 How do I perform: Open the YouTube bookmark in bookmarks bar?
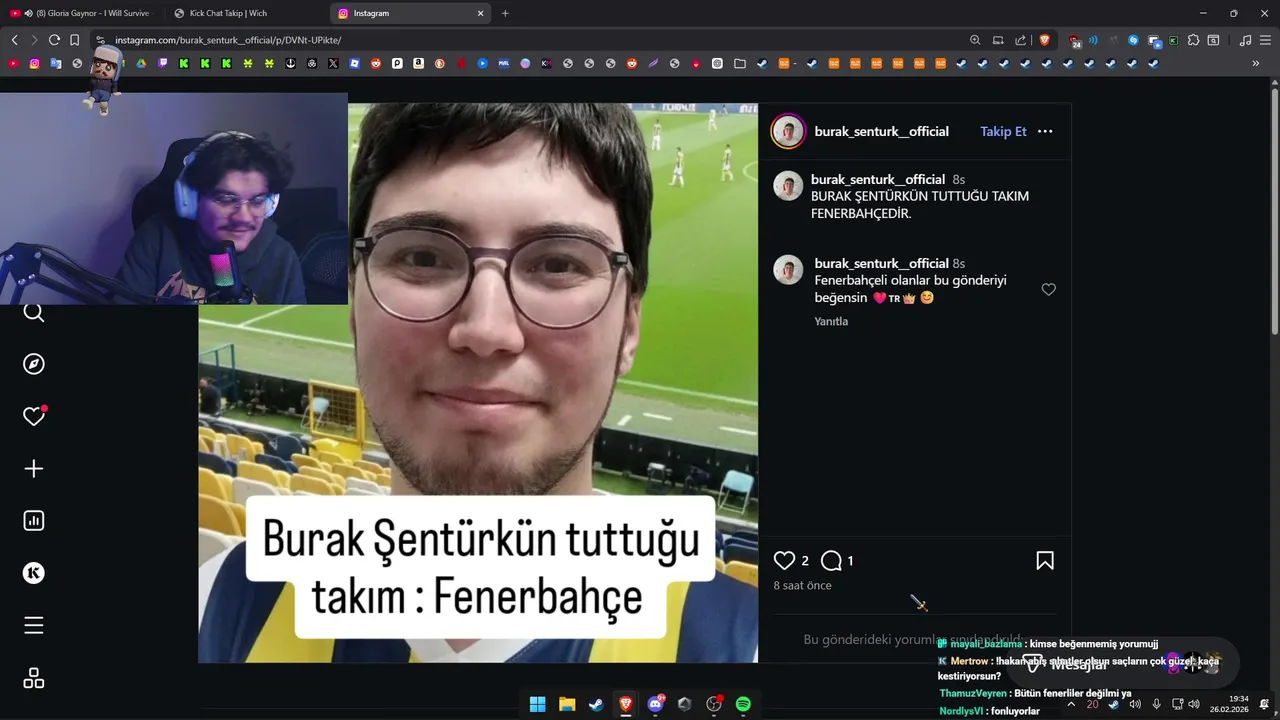pyautogui.click(x=13, y=64)
